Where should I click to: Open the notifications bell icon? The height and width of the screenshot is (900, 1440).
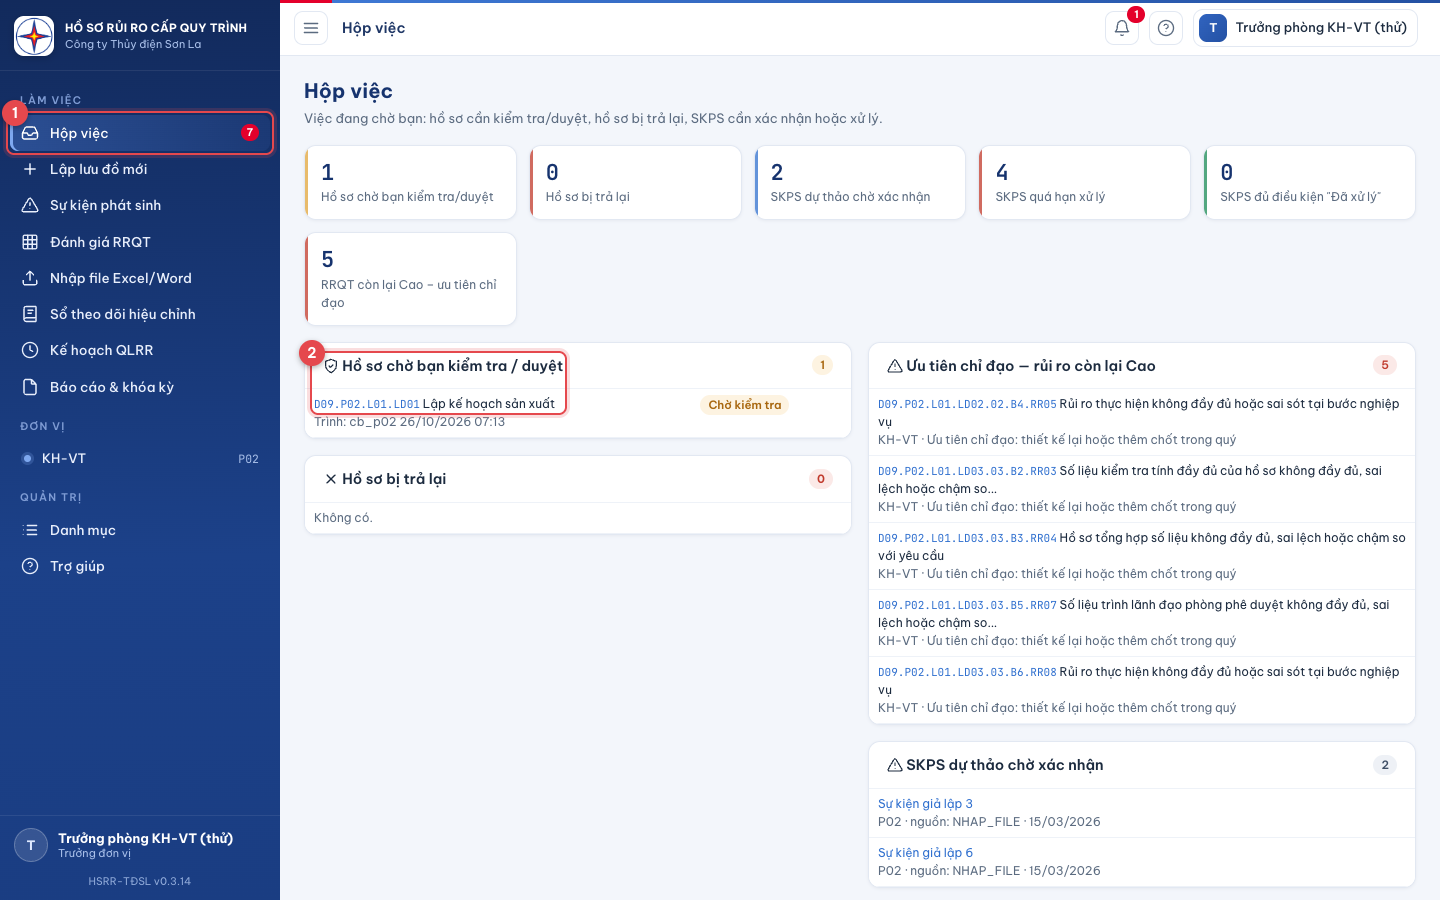click(1122, 28)
